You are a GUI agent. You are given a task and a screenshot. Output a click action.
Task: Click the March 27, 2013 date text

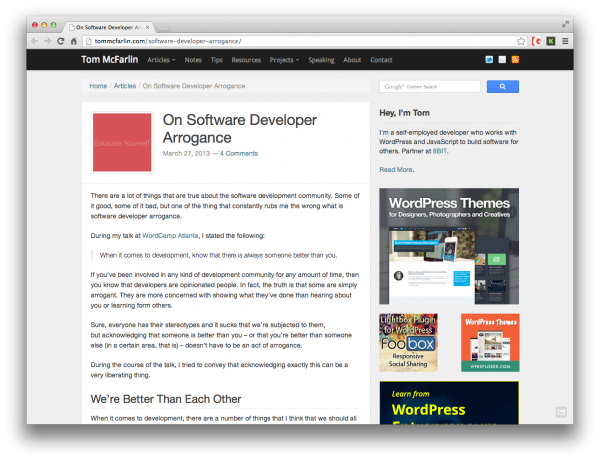coord(186,153)
